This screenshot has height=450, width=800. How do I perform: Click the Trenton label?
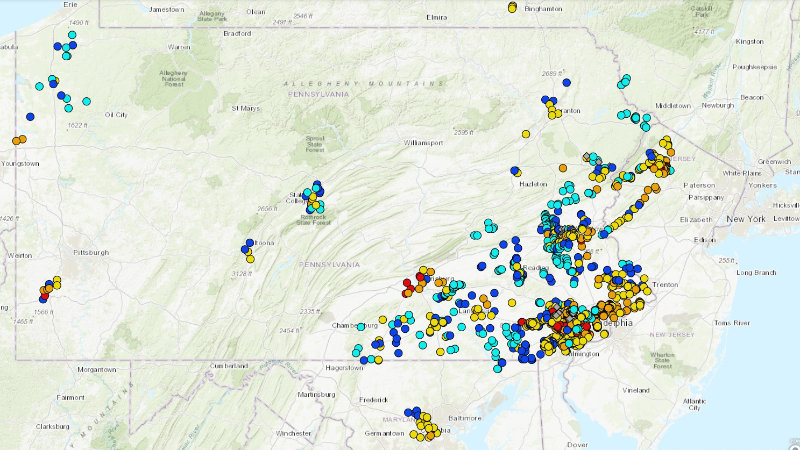(665, 285)
